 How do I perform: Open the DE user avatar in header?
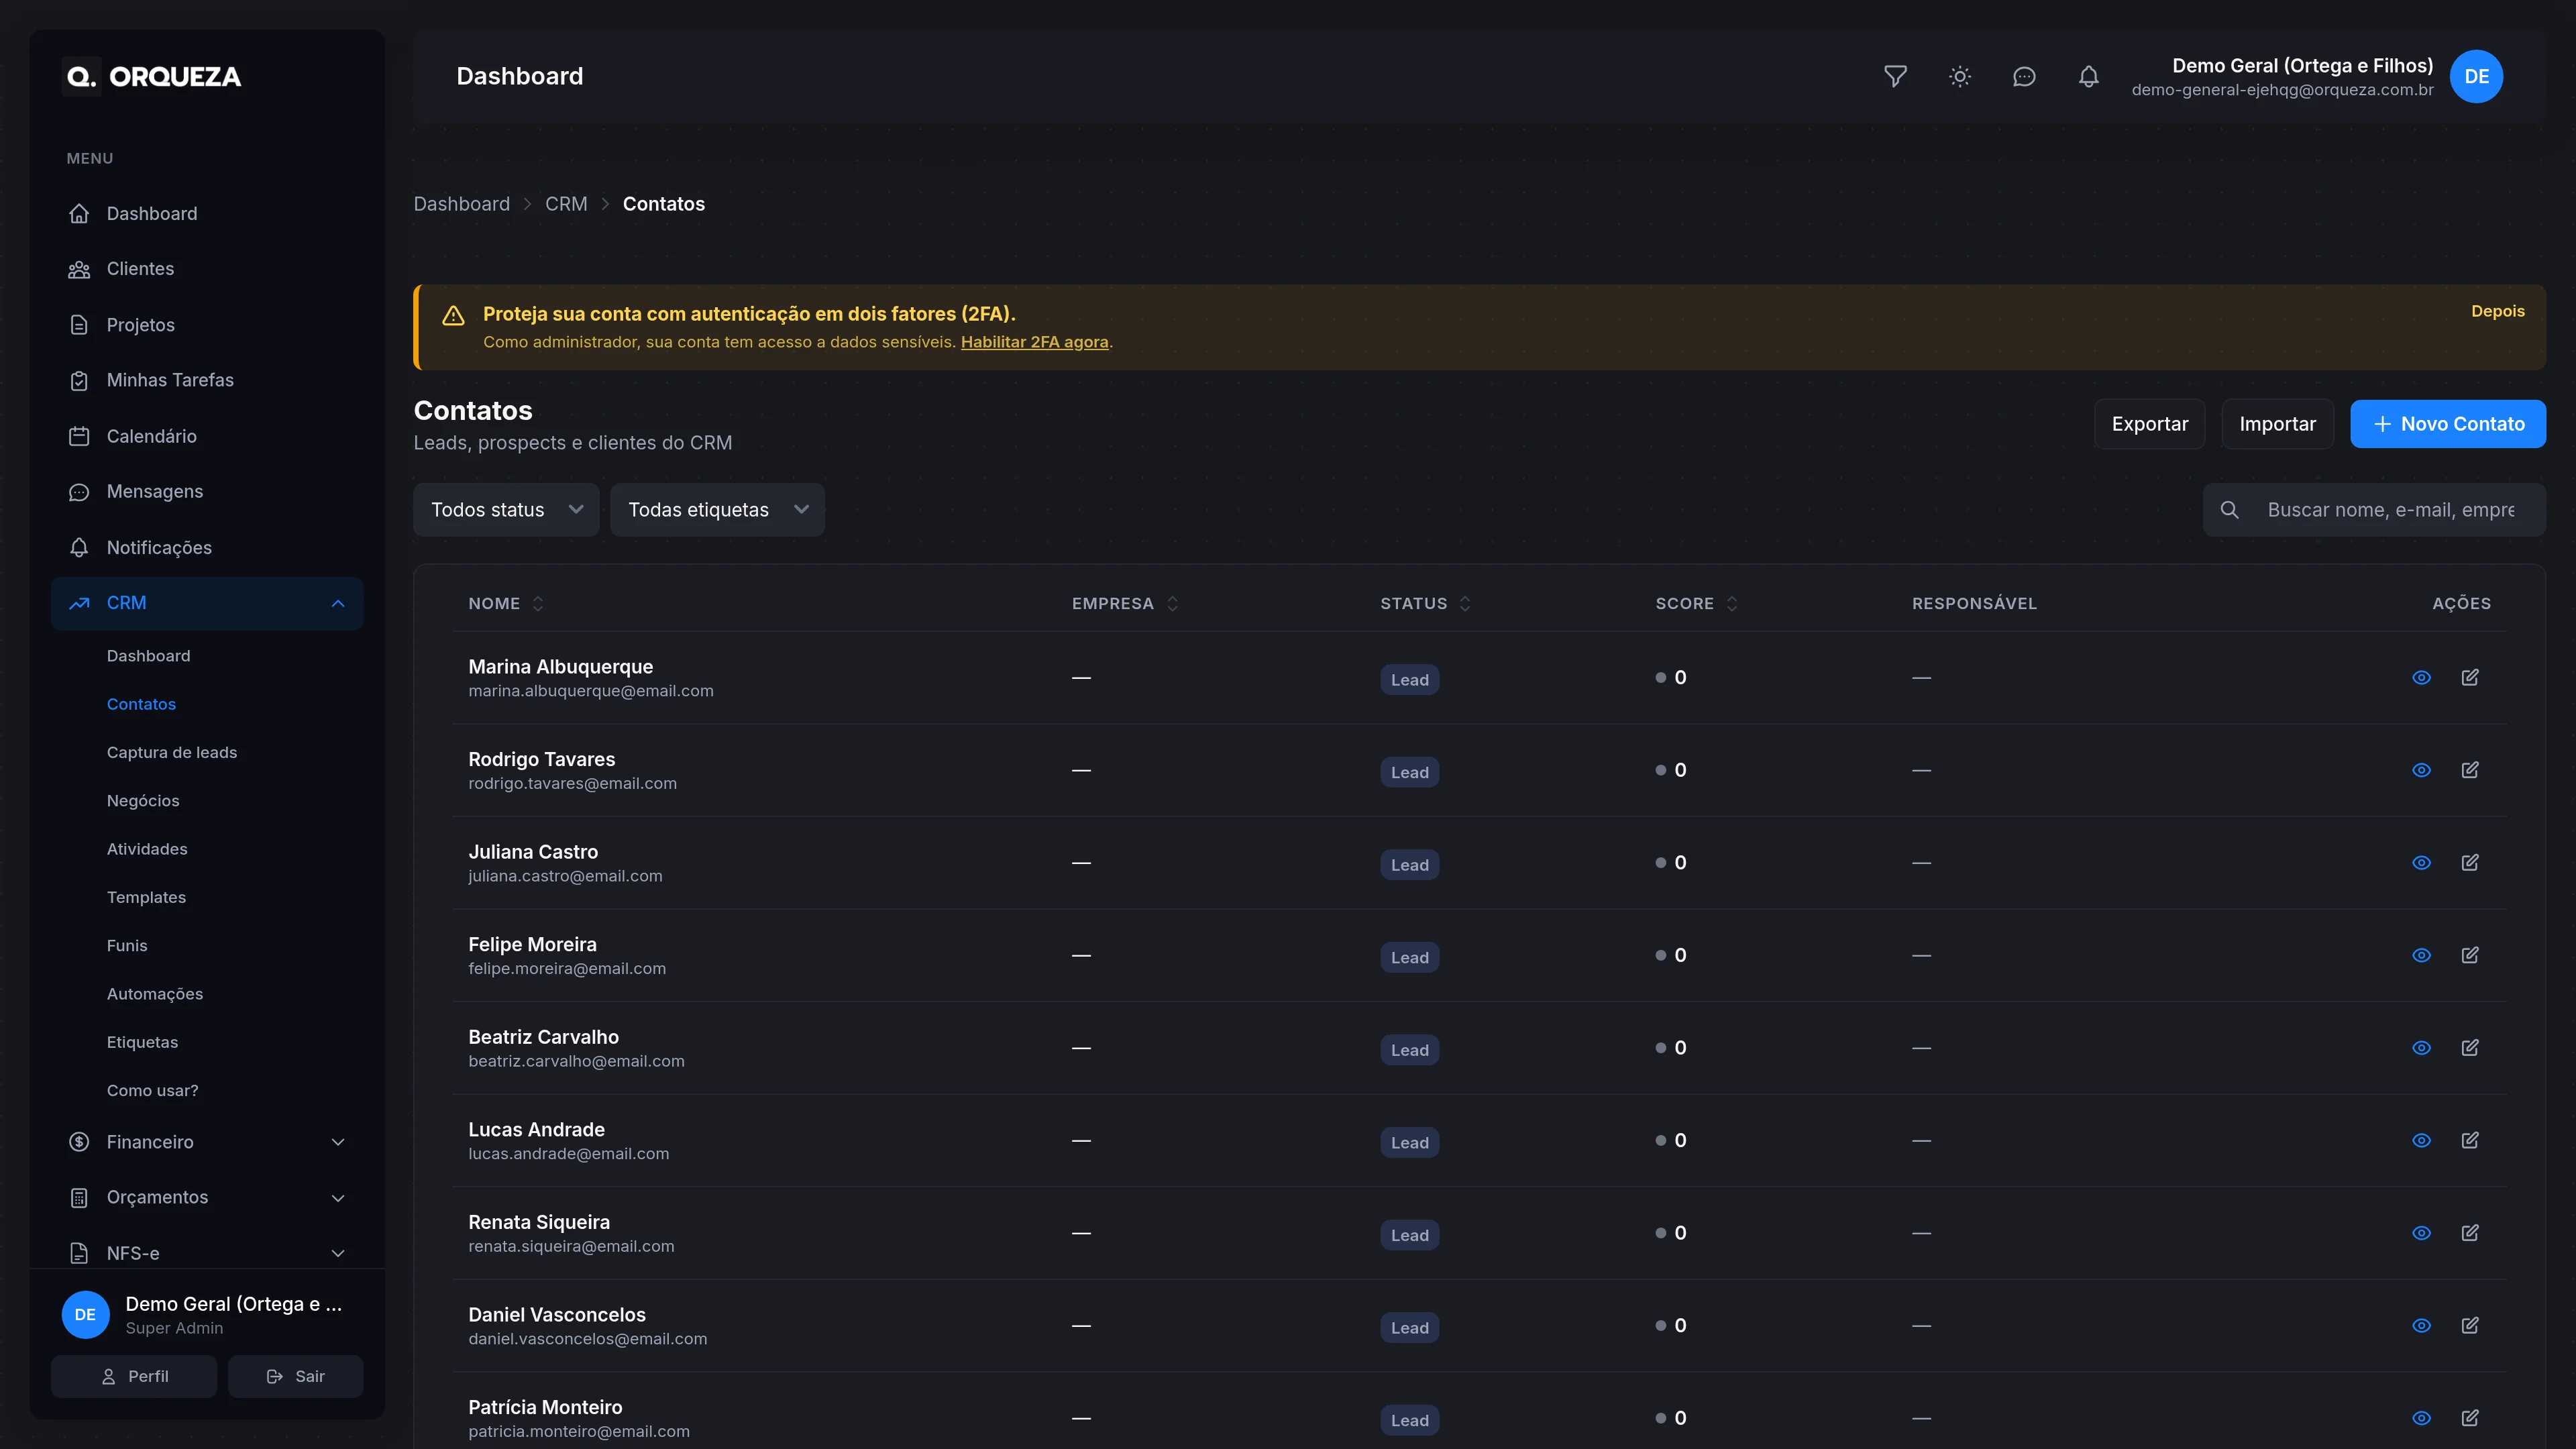2476,77
